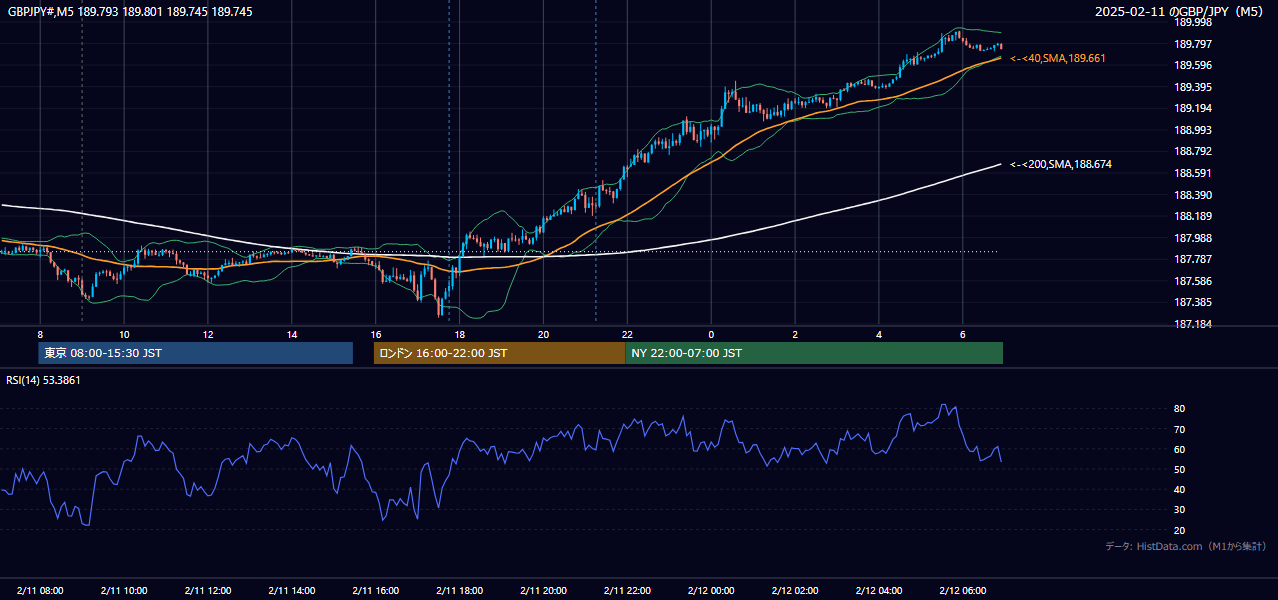Image resolution: width=1278 pixels, height=600 pixels.
Task: Click the 2/11 16:00 date label
Action: pos(376,590)
